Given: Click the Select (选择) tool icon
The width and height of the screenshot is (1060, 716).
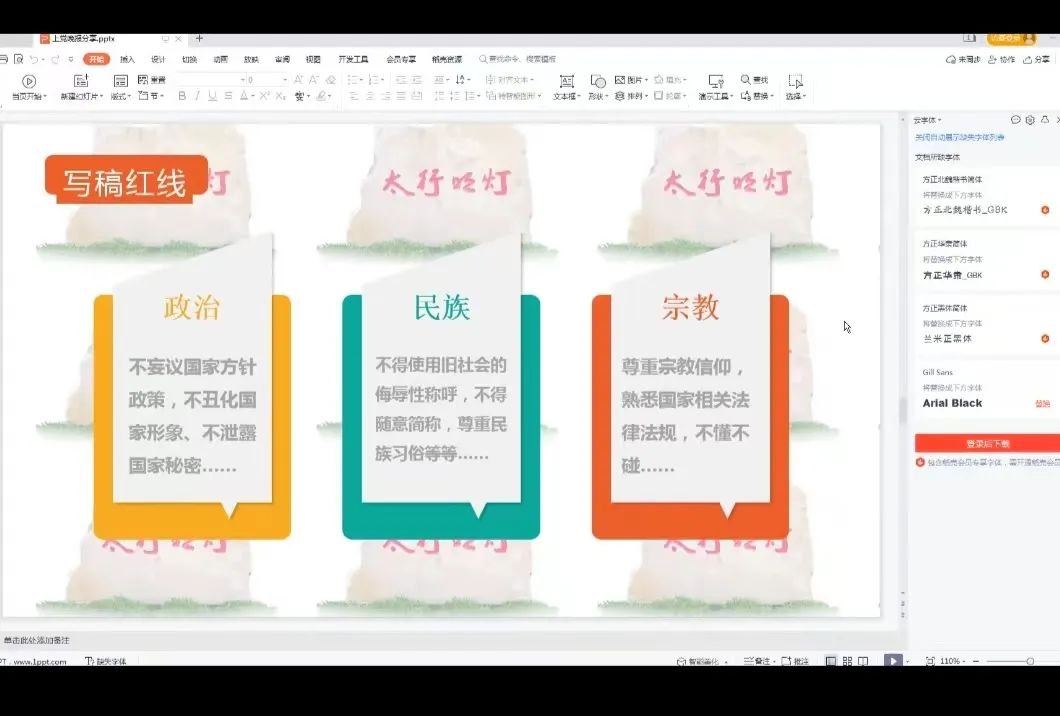Looking at the screenshot, I should pyautogui.click(x=795, y=81).
